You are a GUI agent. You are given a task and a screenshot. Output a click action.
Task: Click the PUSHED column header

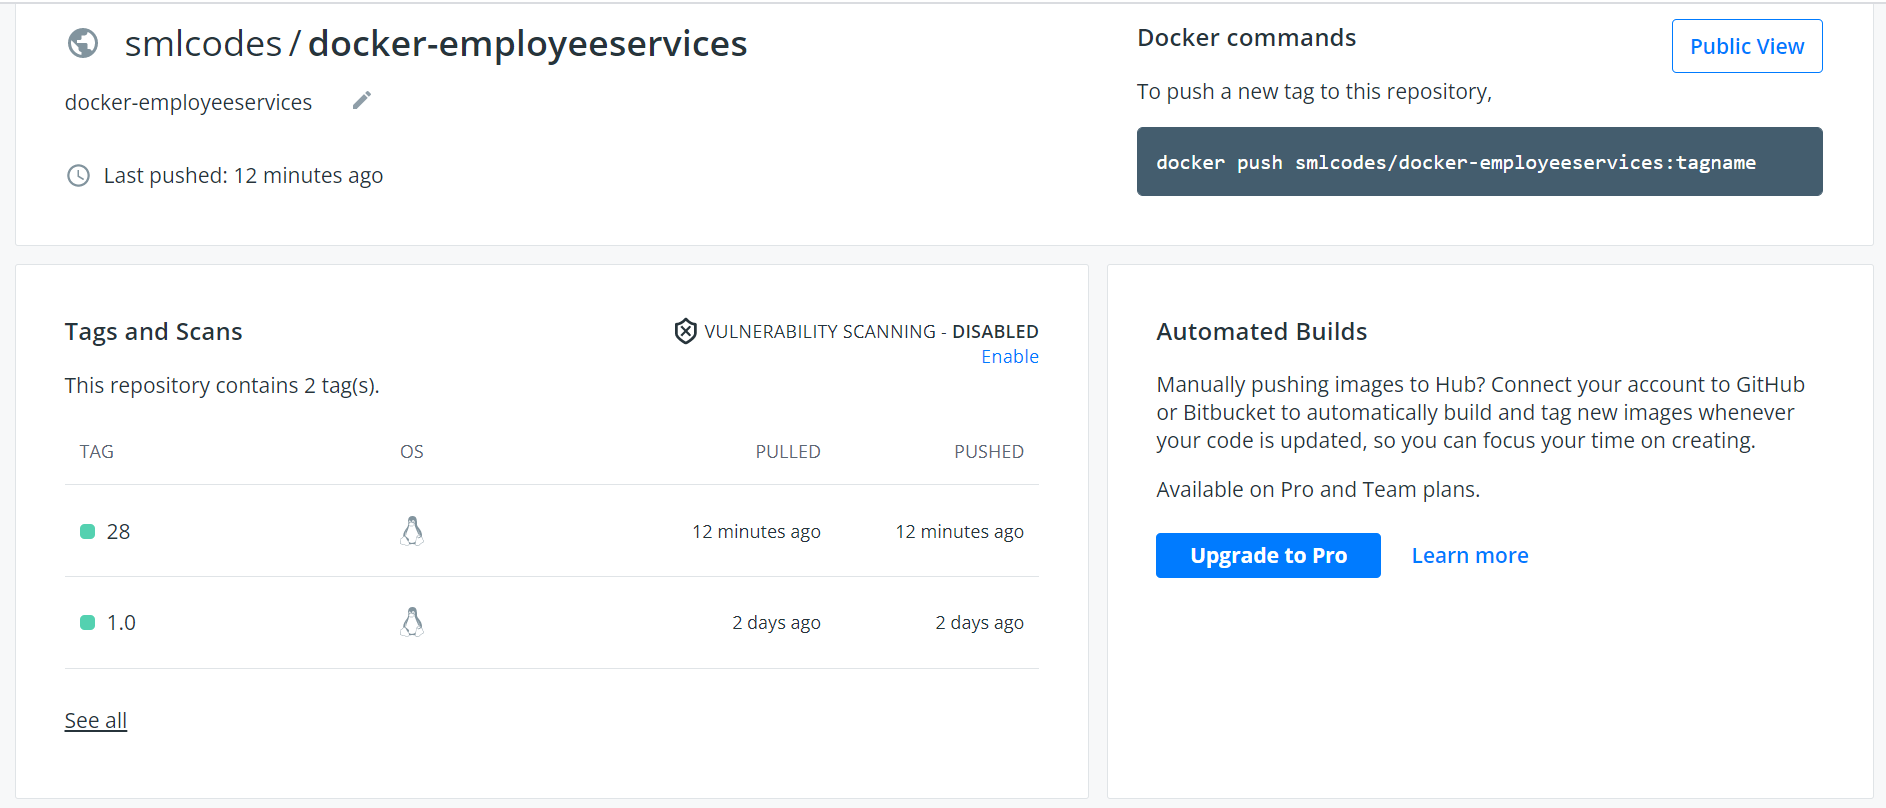[x=988, y=452]
